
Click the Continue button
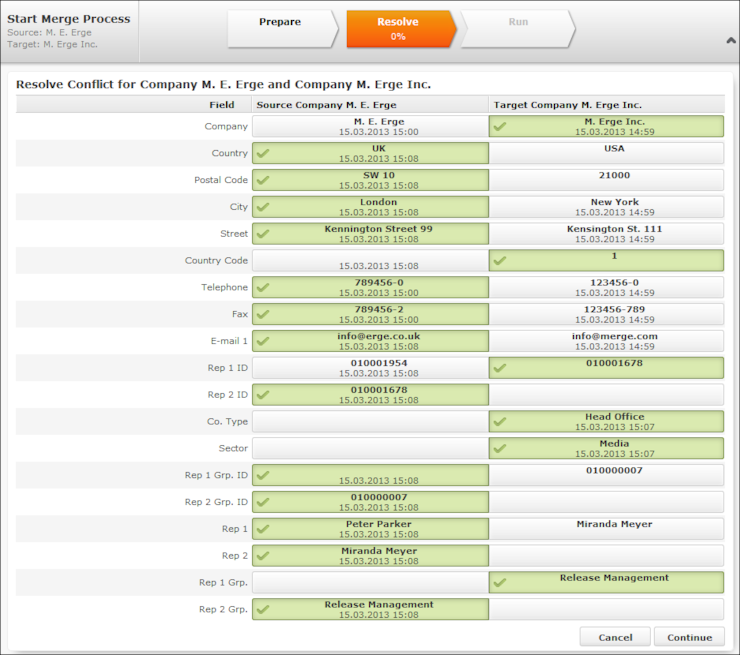pyautogui.click(x=689, y=637)
